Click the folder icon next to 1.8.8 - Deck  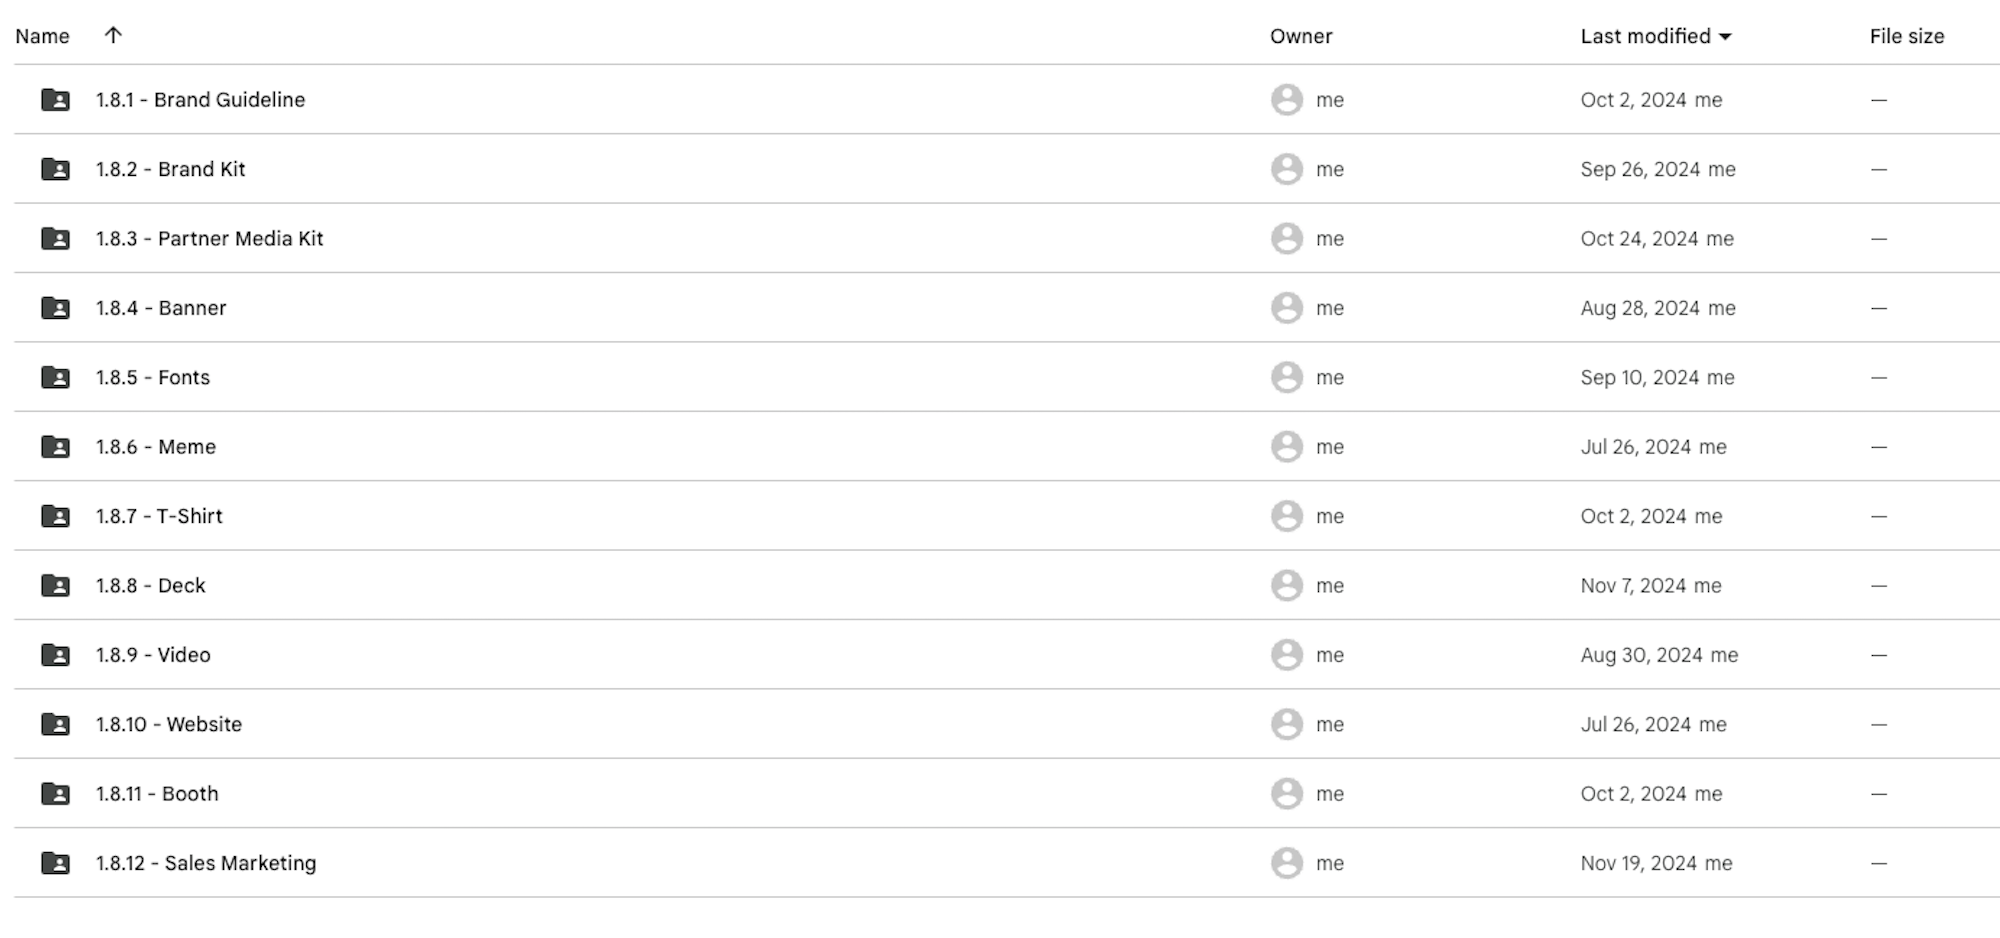click(55, 586)
